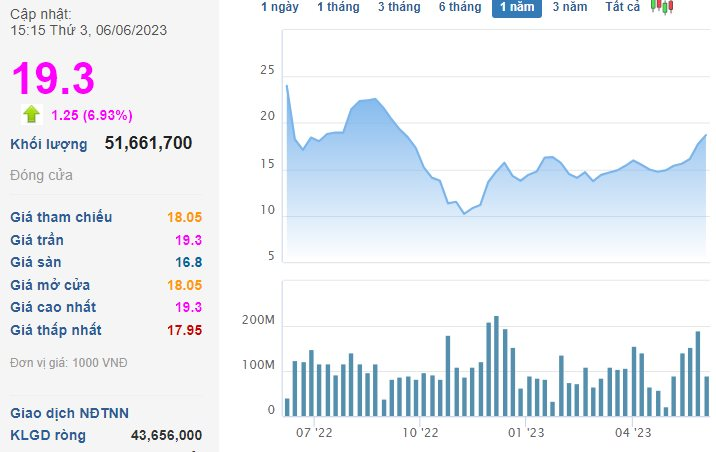Image resolution: width=716 pixels, height=452 pixels.
Task: Click the green up-arrow price change icon
Action: 32,115
